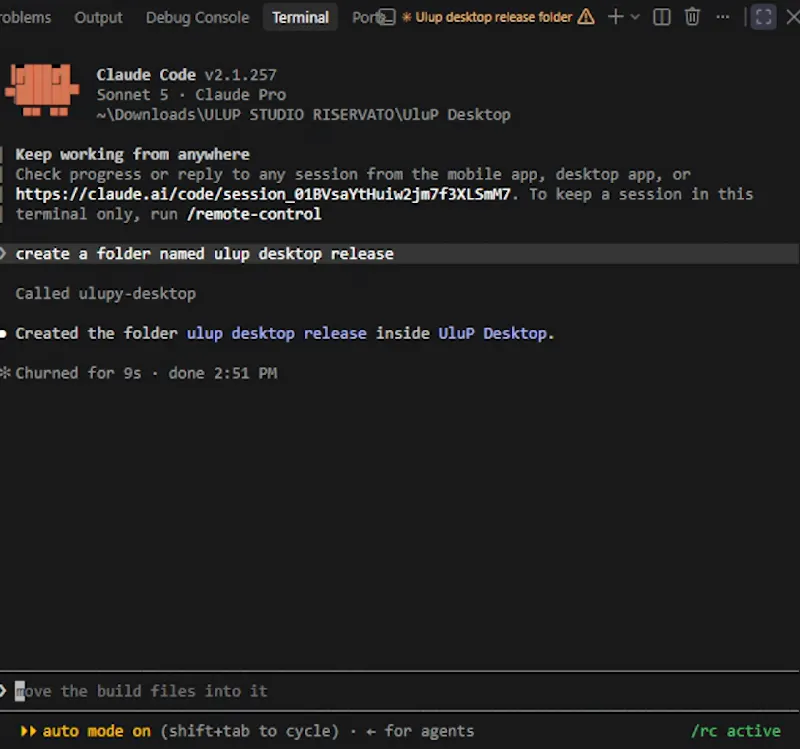
Task: Create a new terminal with plus icon
Action: pyautogui.click(x=616, y=17)
